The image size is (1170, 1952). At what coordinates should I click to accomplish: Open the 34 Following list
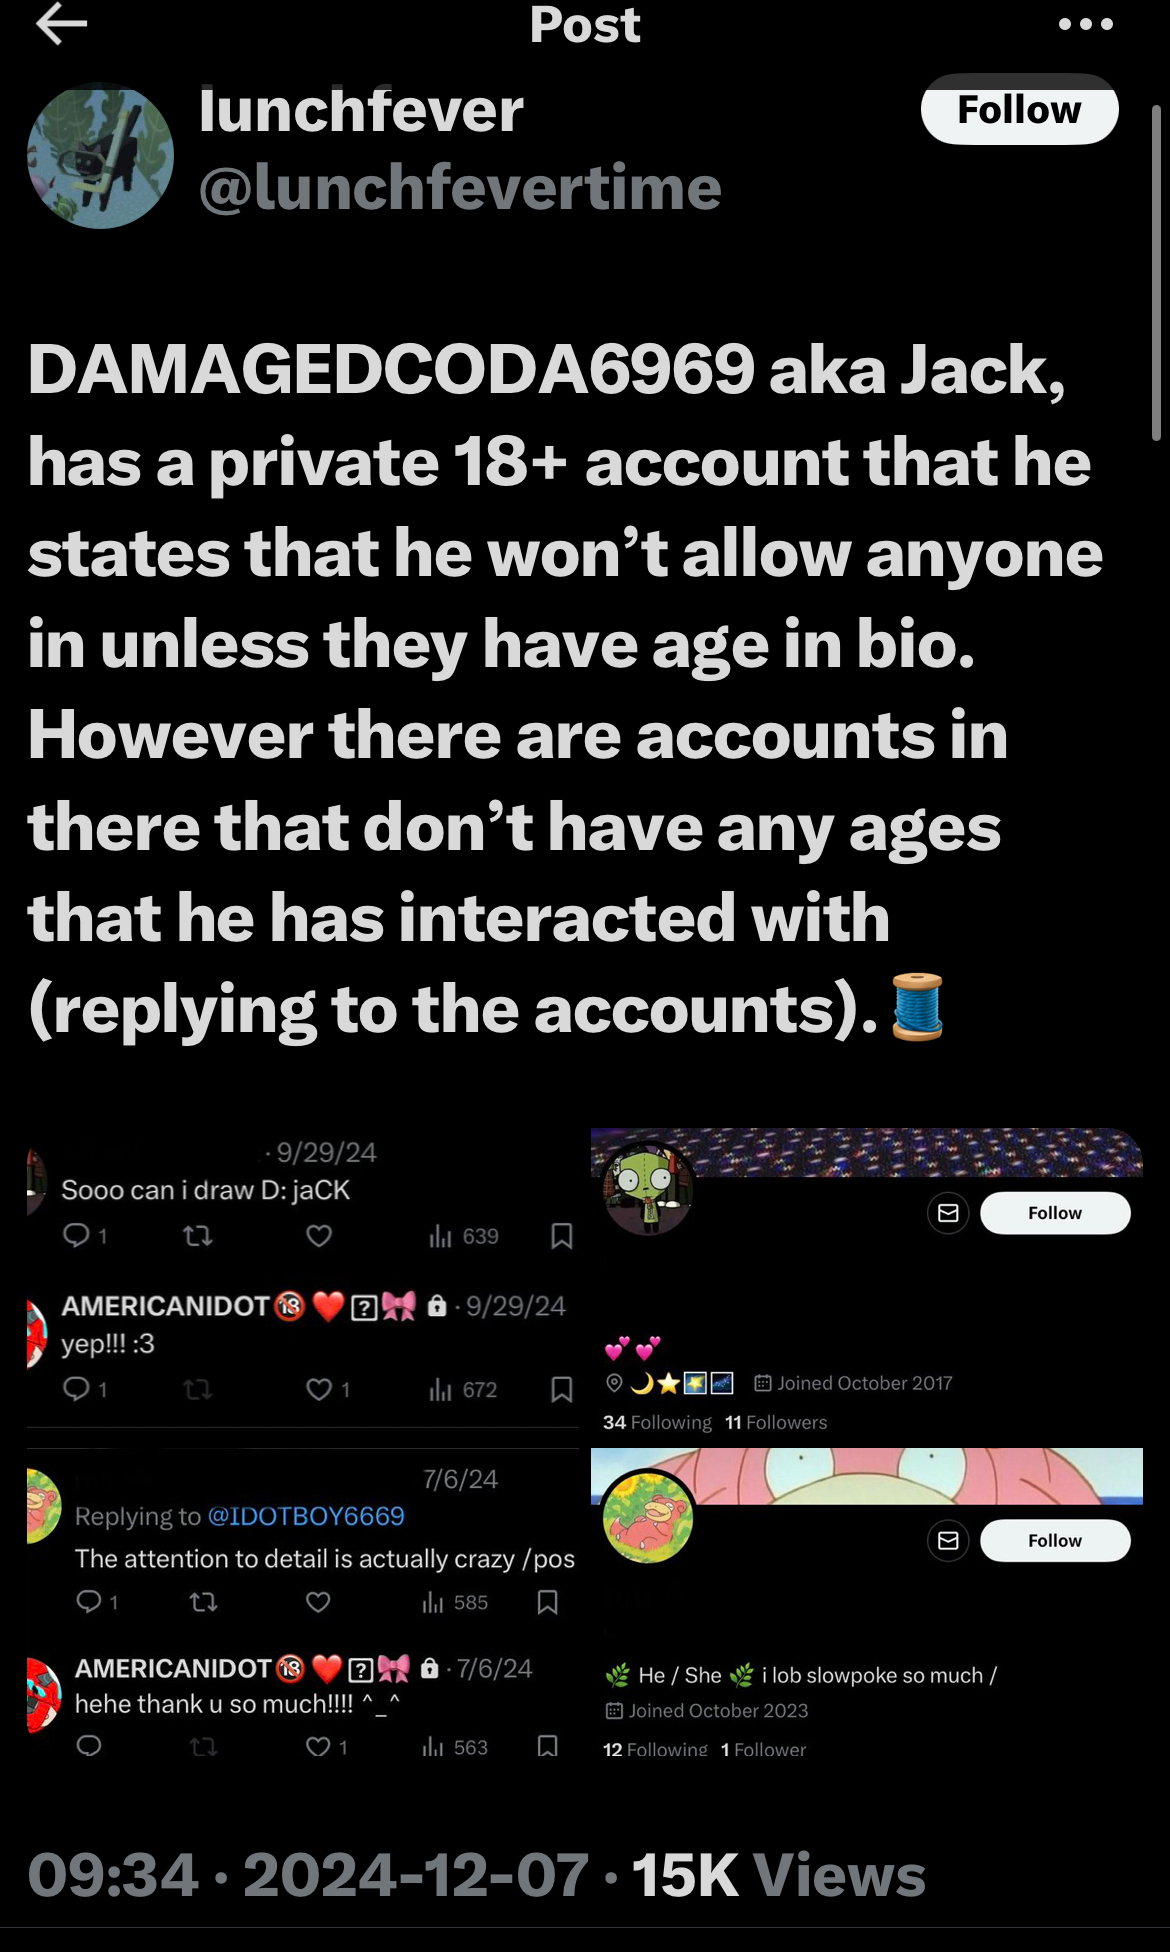click(657, 1422)
